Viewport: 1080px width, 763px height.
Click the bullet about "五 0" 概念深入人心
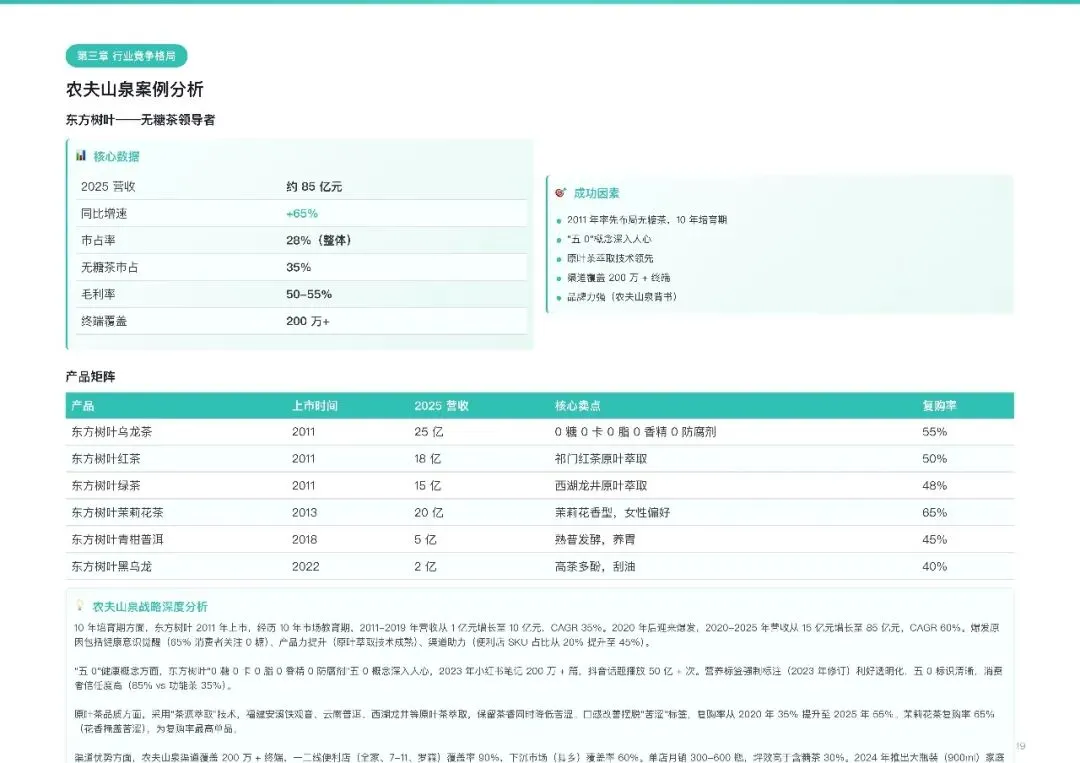point(609,239)
